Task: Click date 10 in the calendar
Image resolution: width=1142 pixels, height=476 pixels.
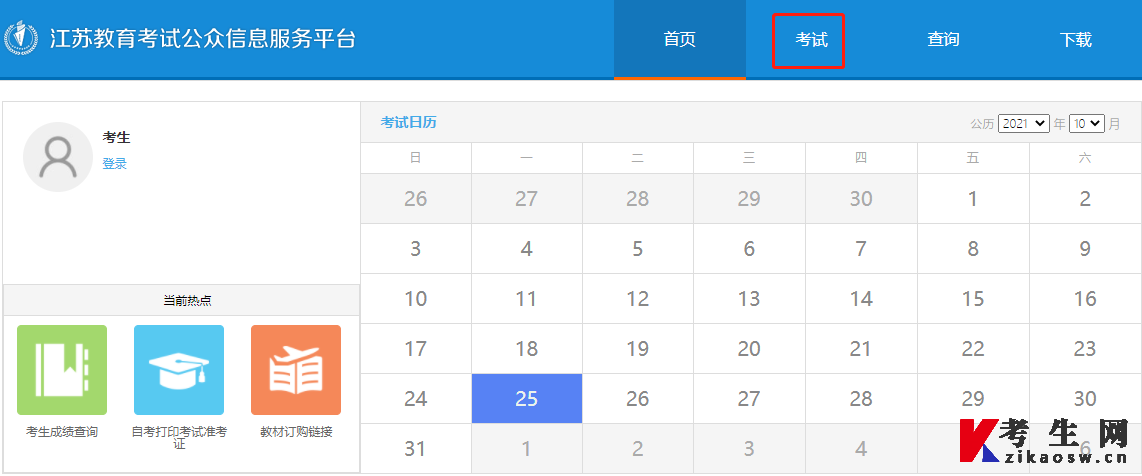Action: pyautogui.click(x=415, y=298)
